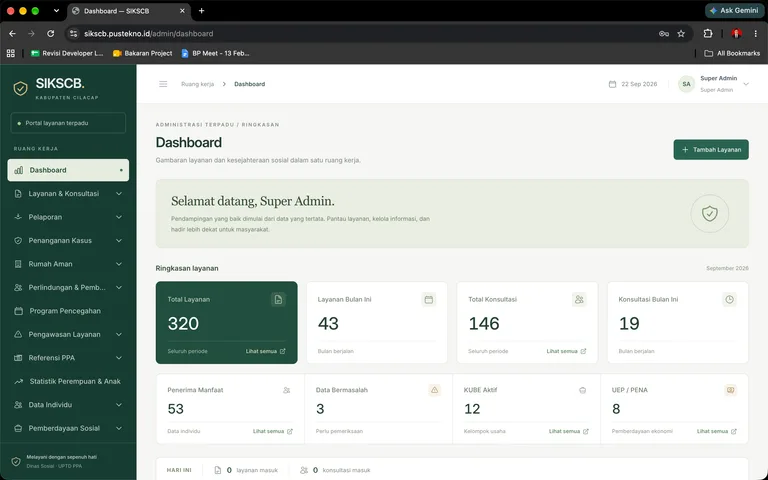Viewport: 768px width, 480px height.
Task: Click the shield check icon in the welcome banner
Action: coord(710,214)
